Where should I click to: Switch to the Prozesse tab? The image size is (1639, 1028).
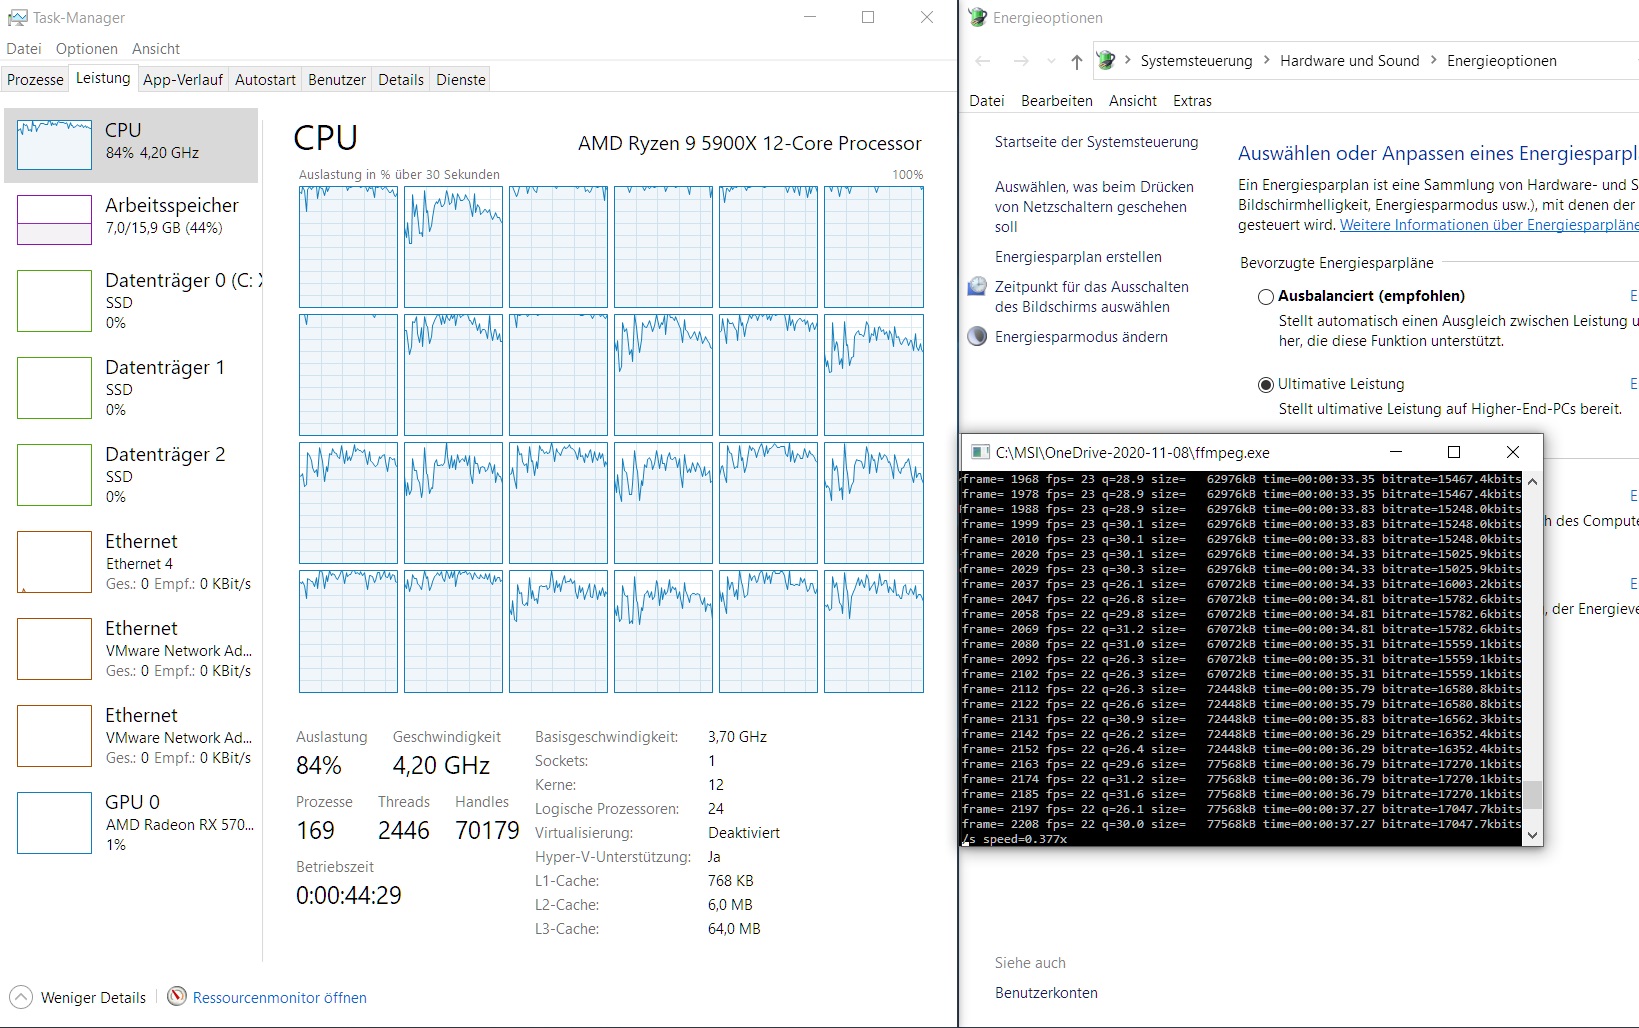click(x=35, y=80)
